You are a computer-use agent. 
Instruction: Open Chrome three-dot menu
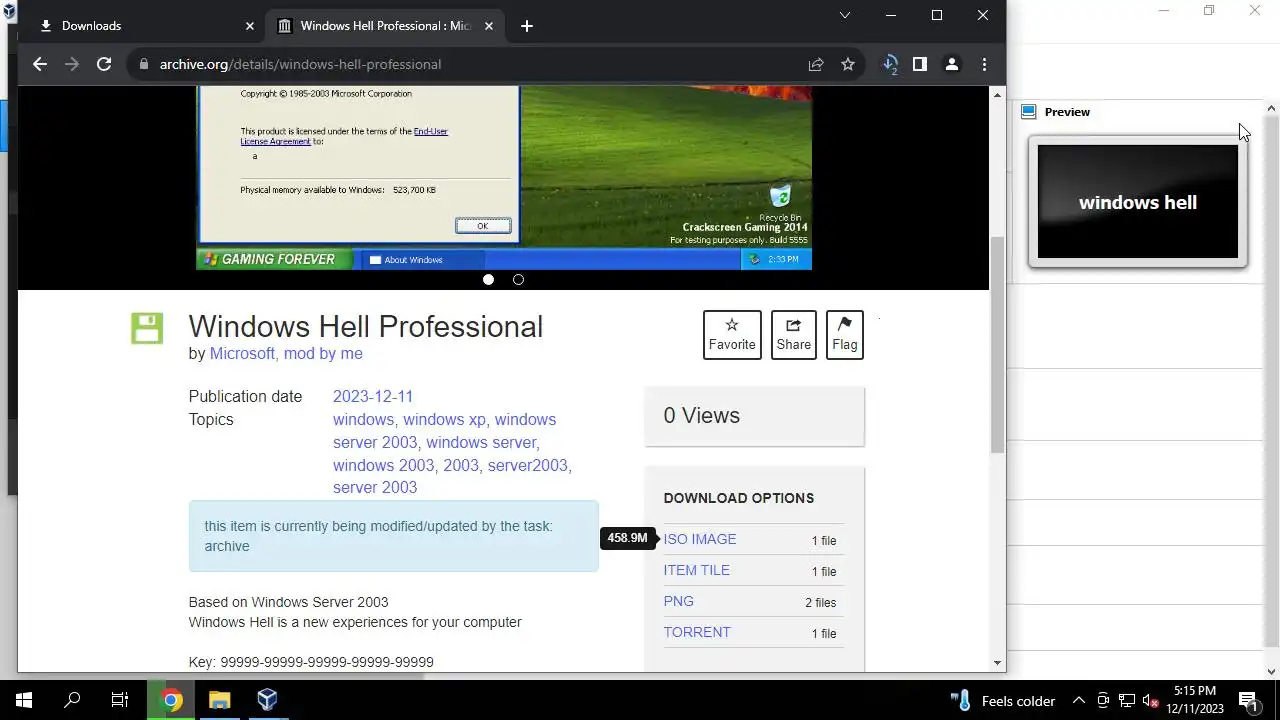984,64
